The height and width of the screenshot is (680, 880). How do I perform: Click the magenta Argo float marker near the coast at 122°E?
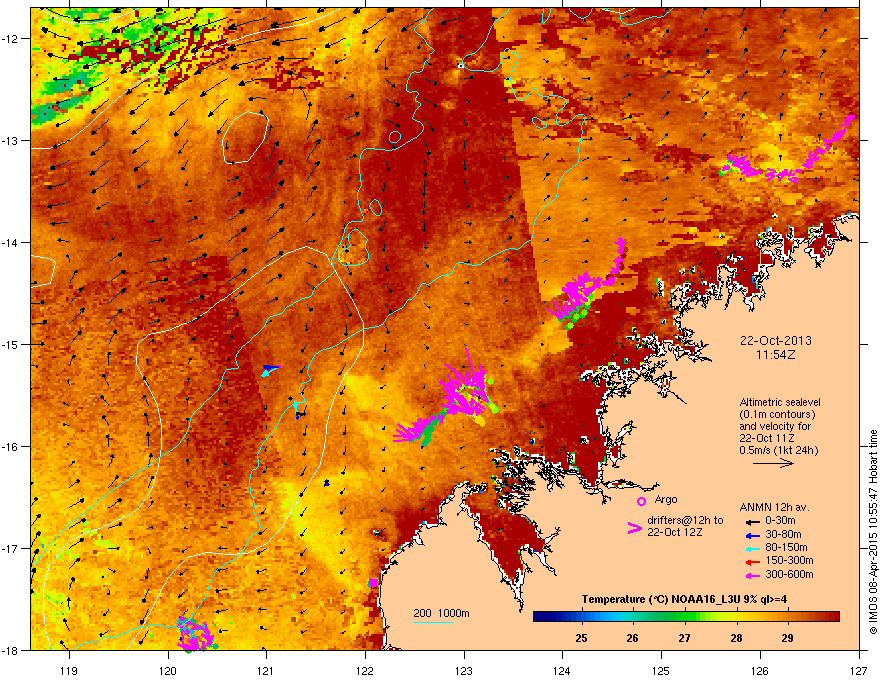(x=373, y=583)
